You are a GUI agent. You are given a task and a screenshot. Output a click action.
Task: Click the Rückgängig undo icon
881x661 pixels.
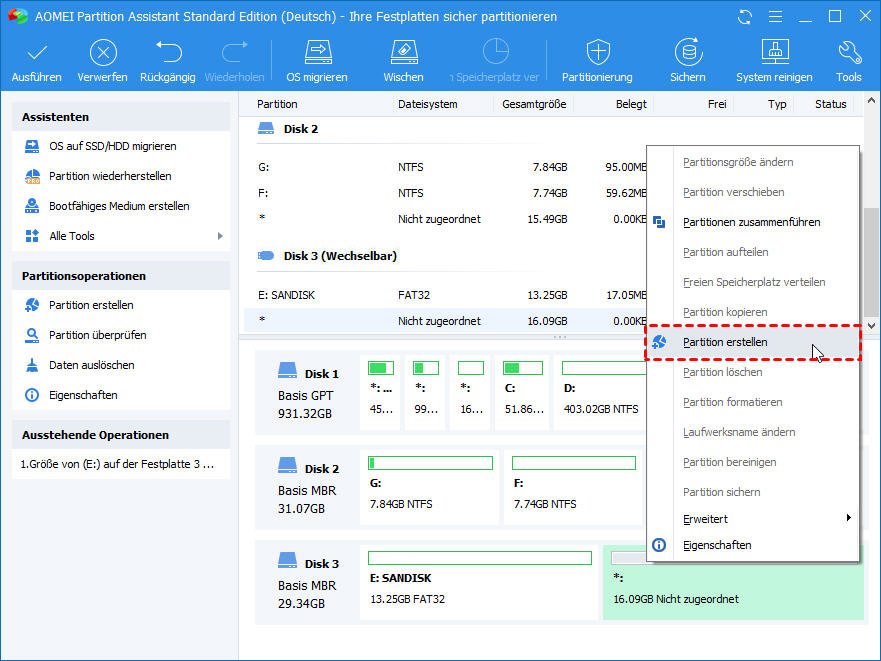[x=168, y=52]
